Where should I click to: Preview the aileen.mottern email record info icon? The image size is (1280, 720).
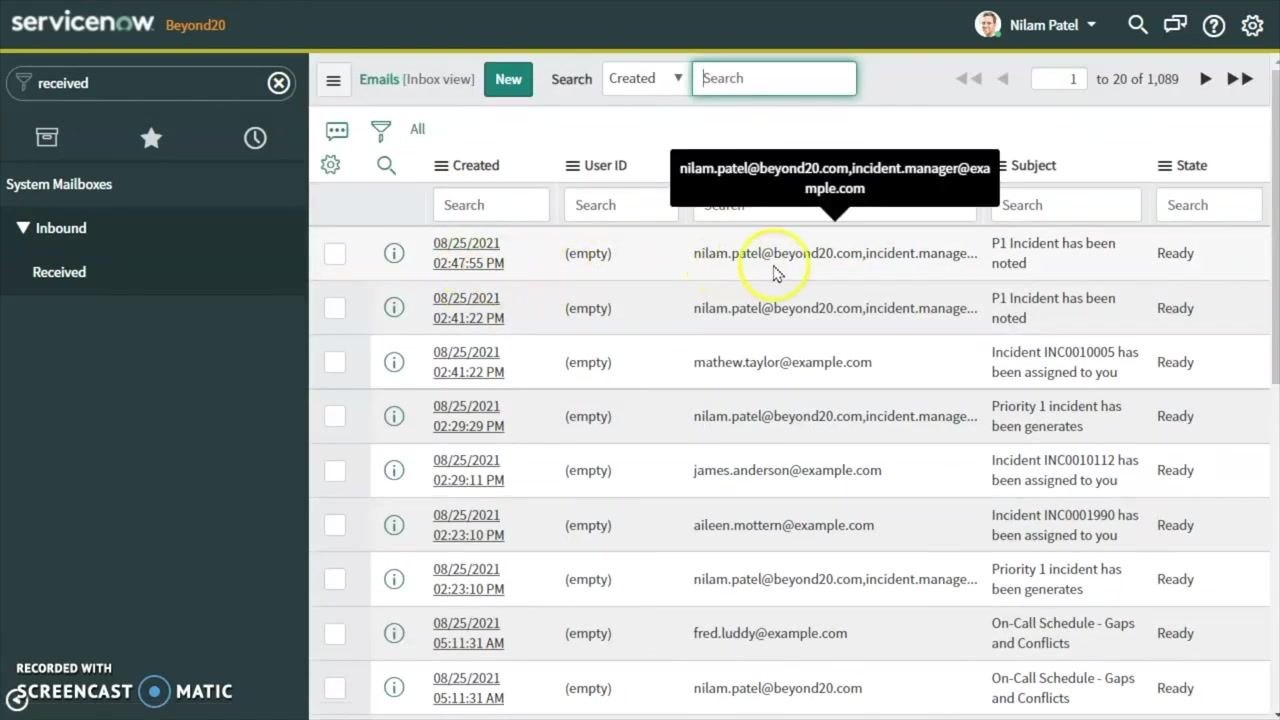[394, 525]
